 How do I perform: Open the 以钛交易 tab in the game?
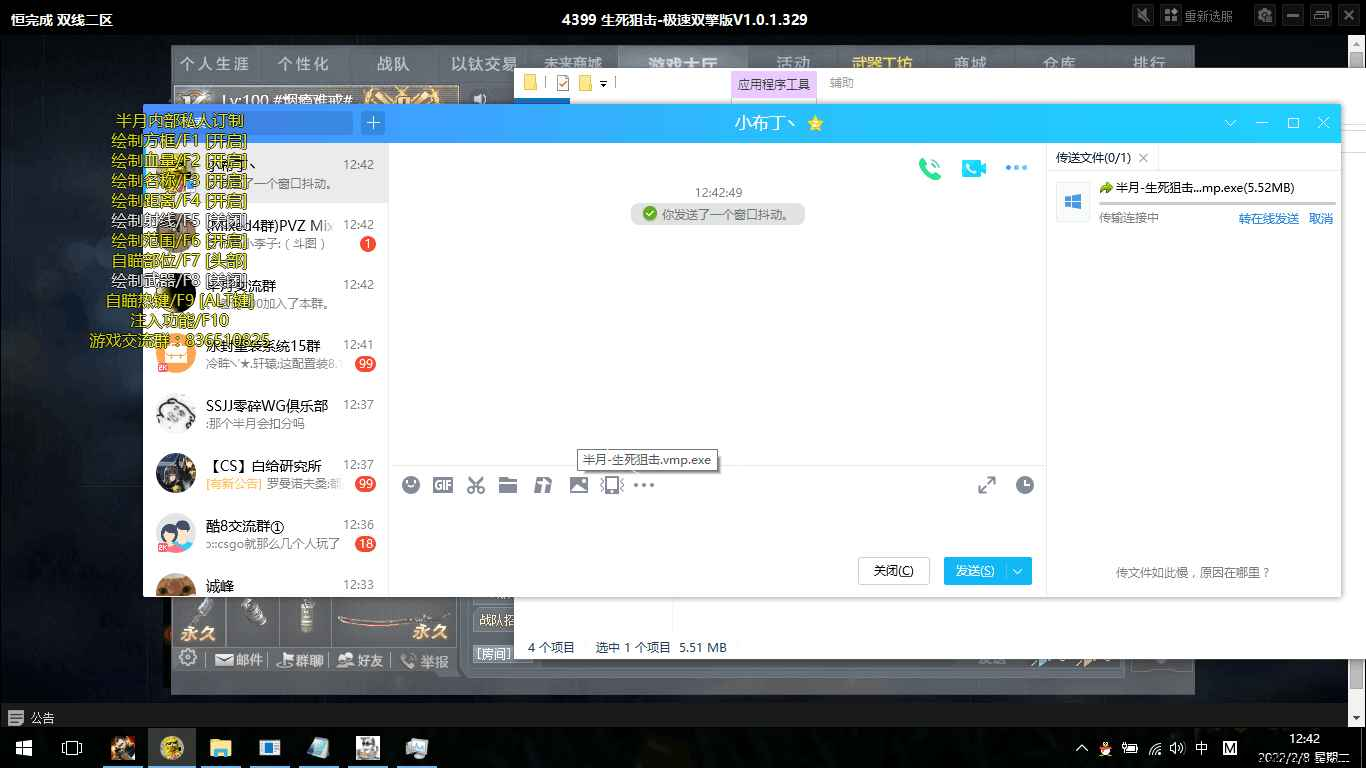pyautogui.click(x=483, y=63)
